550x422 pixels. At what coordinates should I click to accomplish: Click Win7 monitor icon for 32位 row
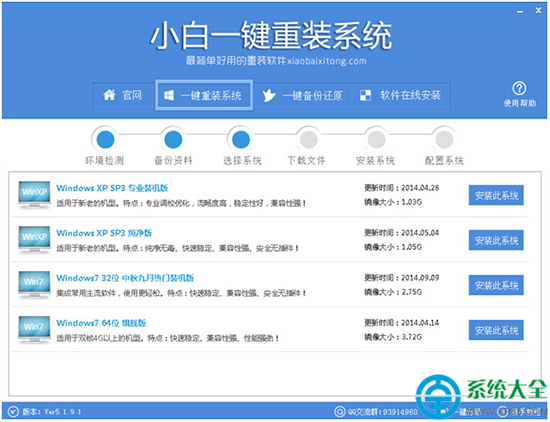[34, 285]
